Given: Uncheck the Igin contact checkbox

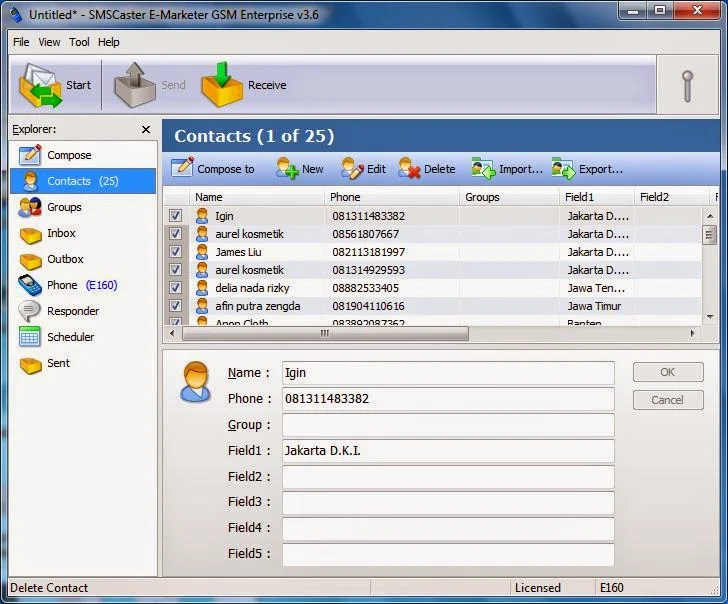Looking at the screenshot, I should point(175,215).
